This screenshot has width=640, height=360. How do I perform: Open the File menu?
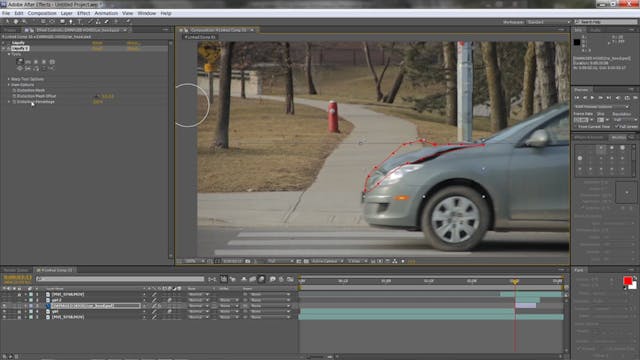tap(6, 13)
